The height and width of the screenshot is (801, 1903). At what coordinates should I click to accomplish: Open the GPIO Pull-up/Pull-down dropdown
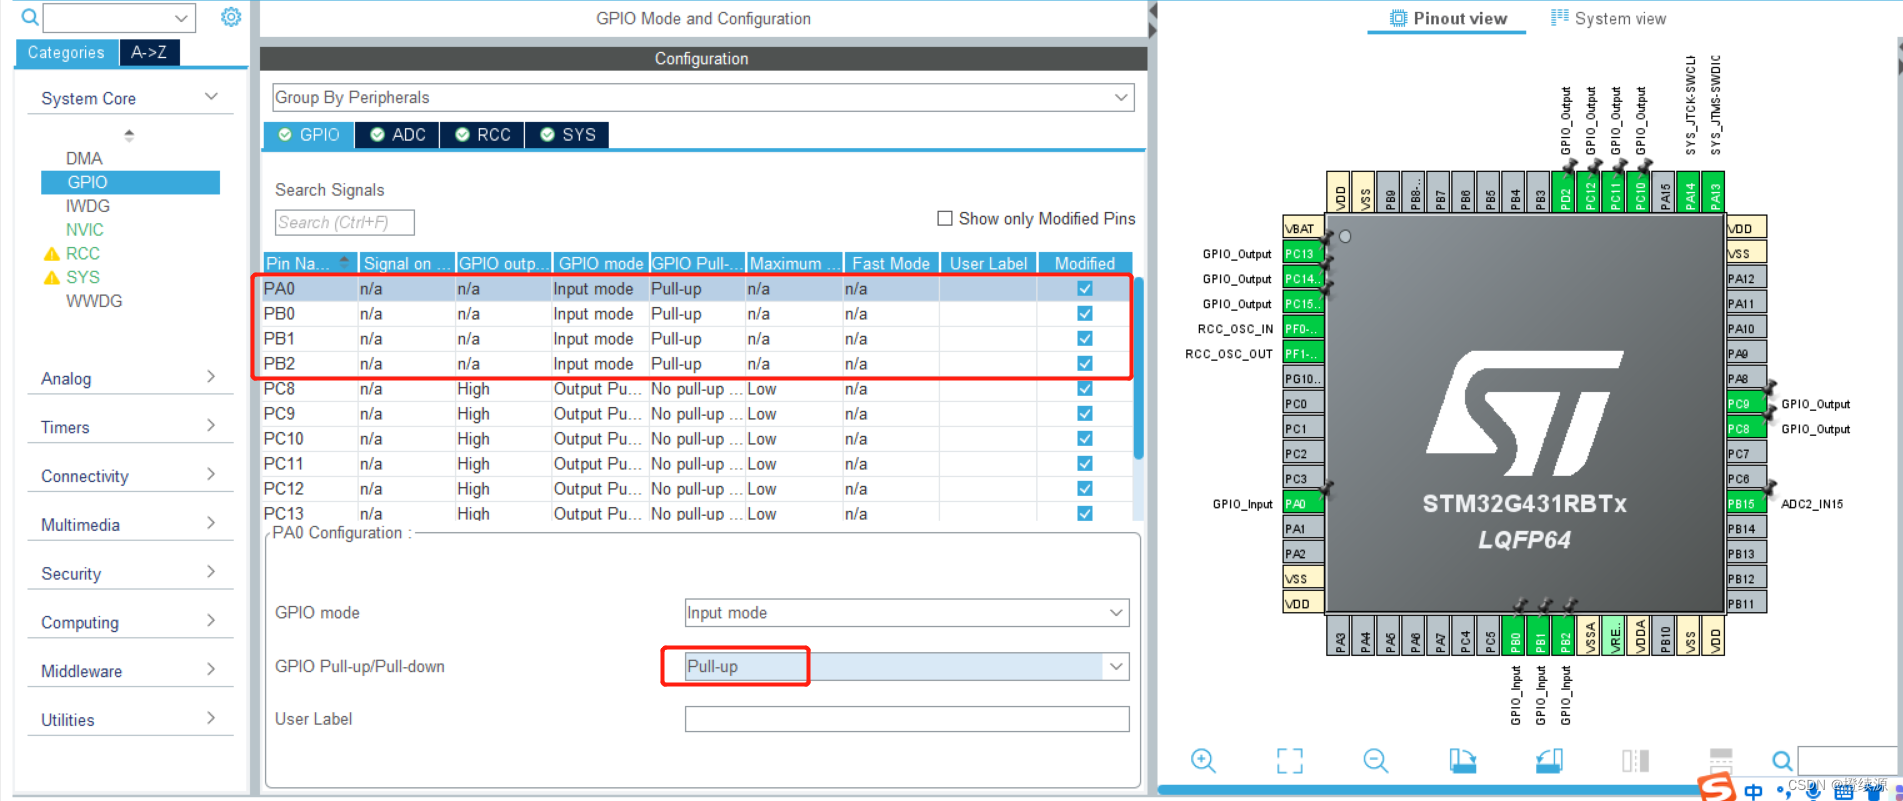coord(907,667)
